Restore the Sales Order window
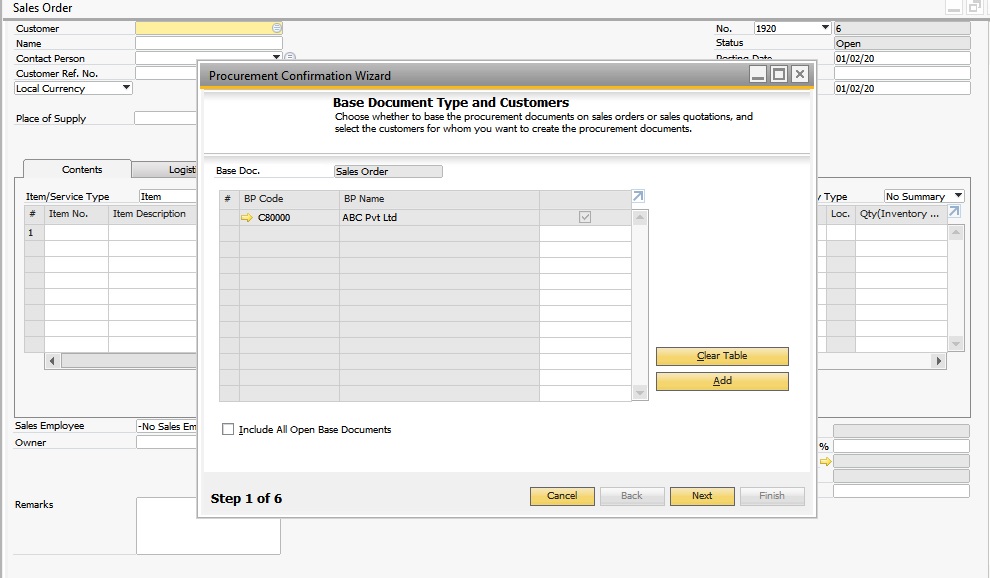Screen dimensions: 990x578 (x=975, y=7)
